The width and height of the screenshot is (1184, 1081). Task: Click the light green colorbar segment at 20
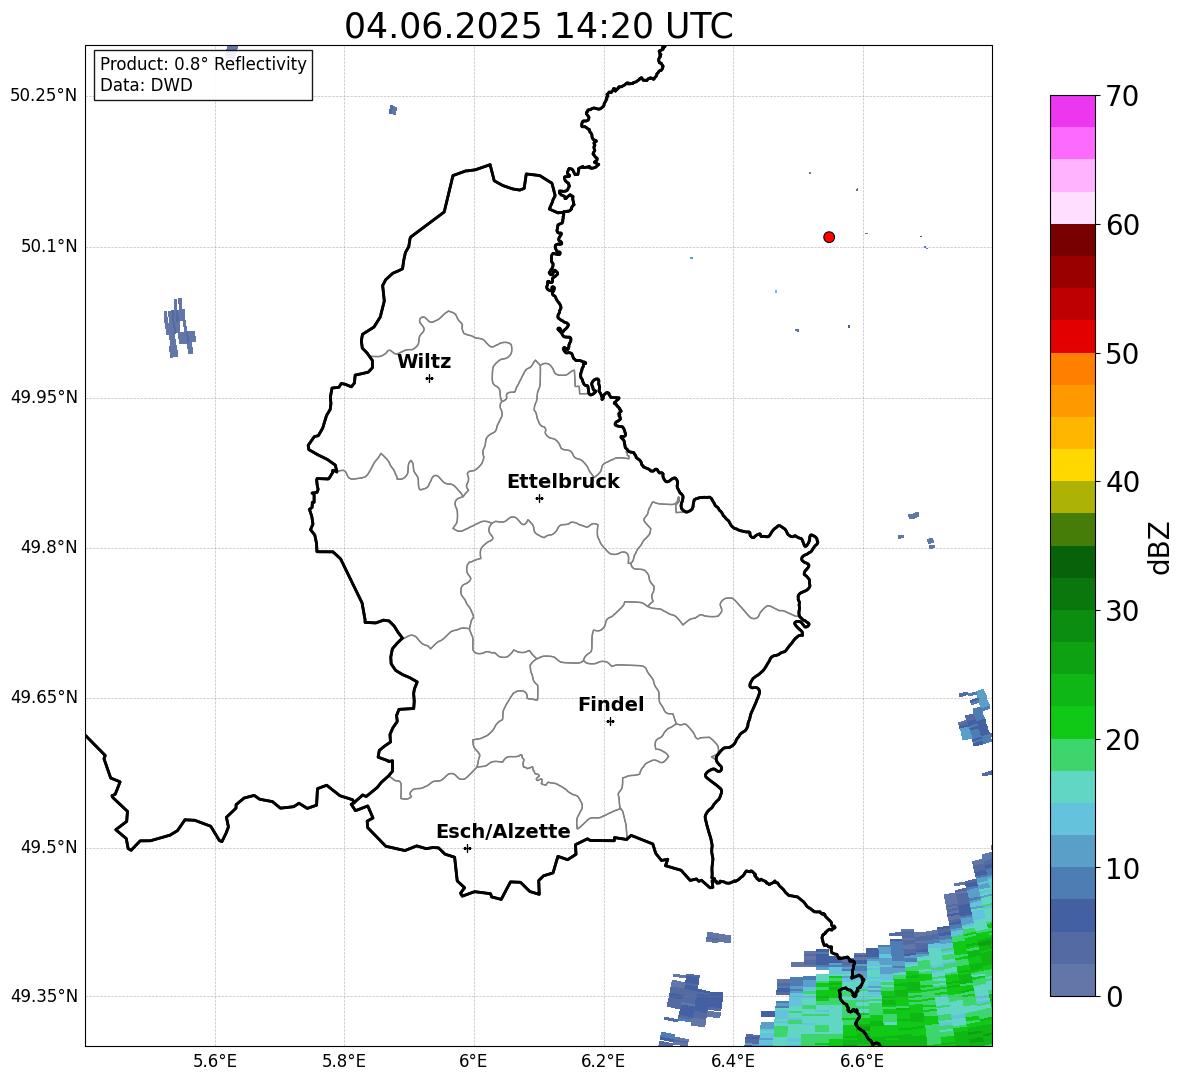1072,755
